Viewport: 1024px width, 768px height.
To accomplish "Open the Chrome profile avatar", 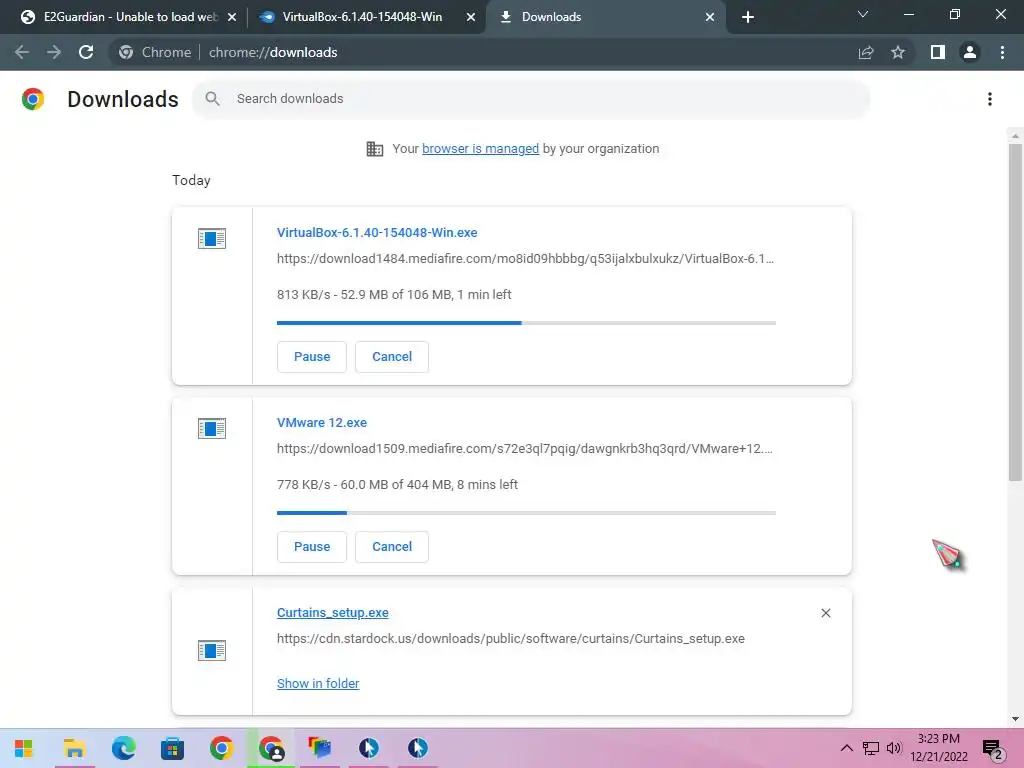I will [x=970, y=52].
